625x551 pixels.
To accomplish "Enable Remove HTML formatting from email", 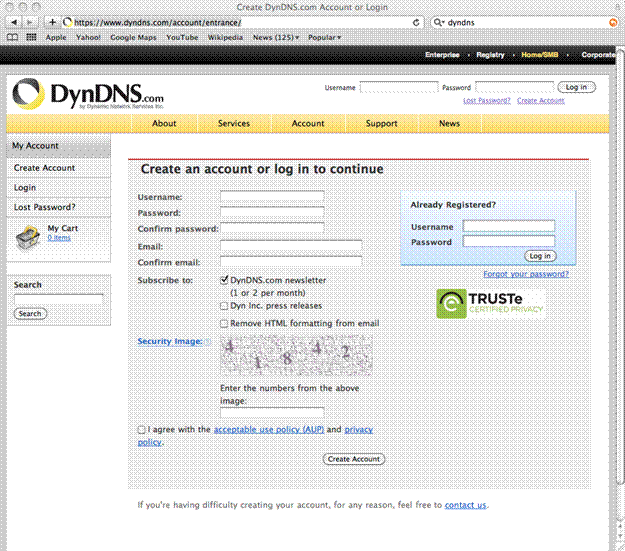I will [x=224, y=323].
